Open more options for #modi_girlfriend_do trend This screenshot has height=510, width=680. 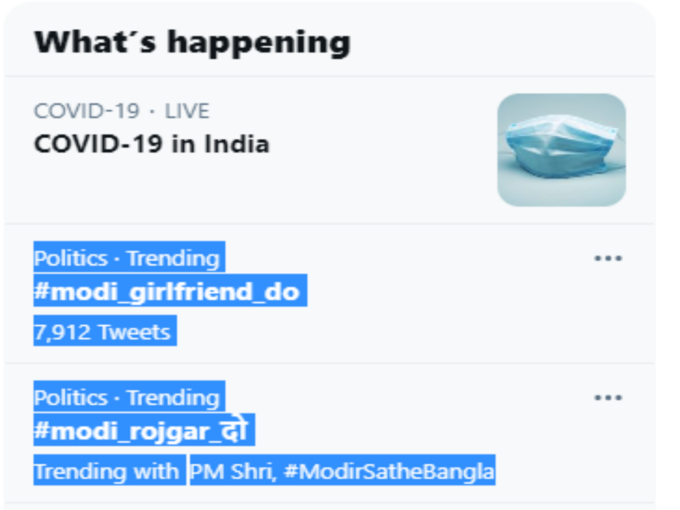pyautogui.click(x=608, y=258)
